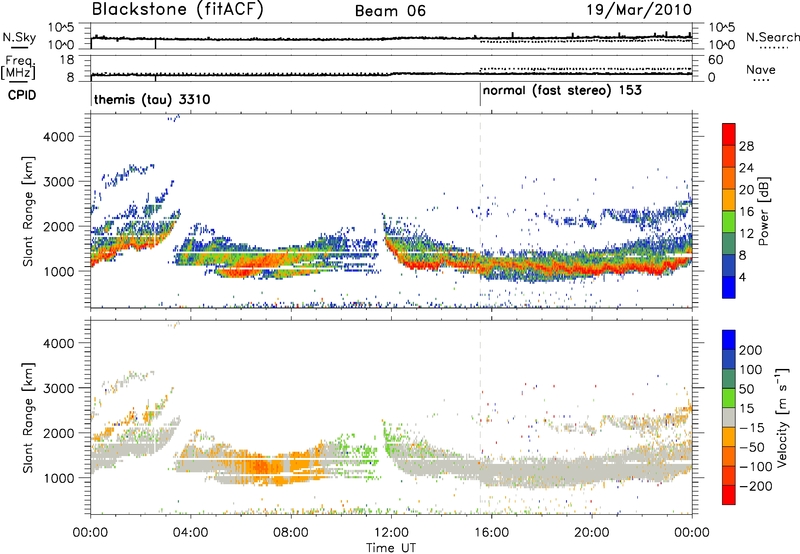Click the themis (tau) 3310 annotation

click(x=152, y=99)
